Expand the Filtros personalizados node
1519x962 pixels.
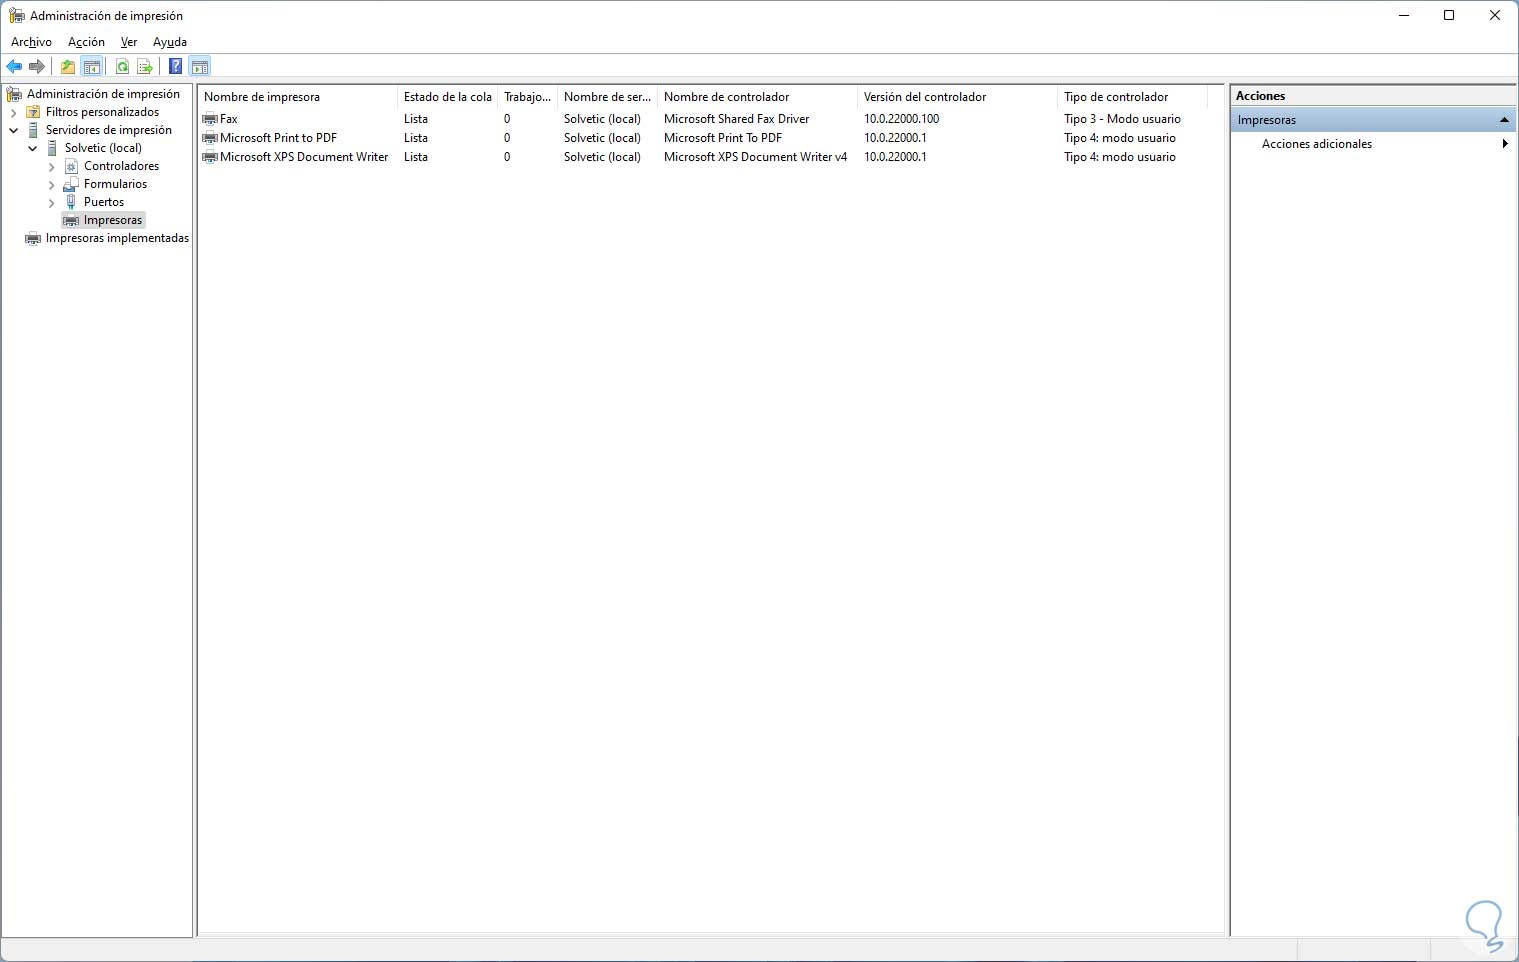pos(13,112)
